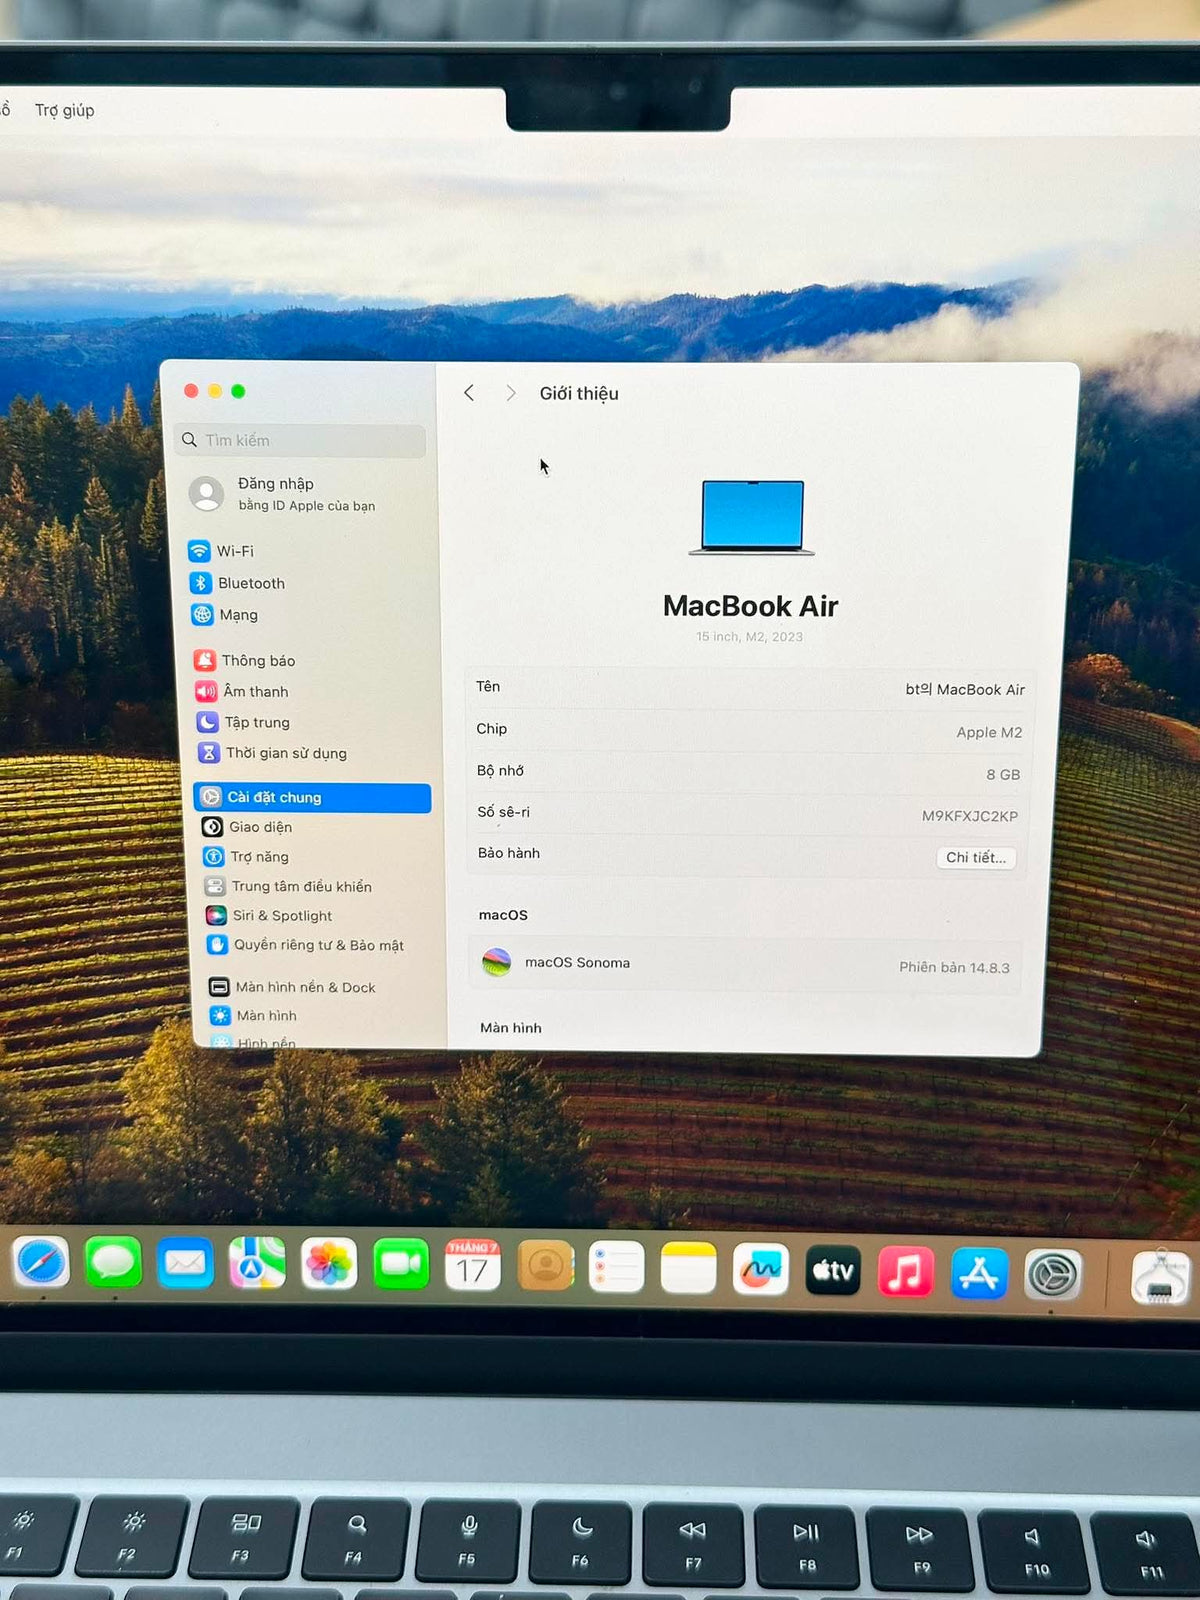Screen dimensions: 1200x1600
Task: Go back with the left chevron
Action: pos(469,393)
